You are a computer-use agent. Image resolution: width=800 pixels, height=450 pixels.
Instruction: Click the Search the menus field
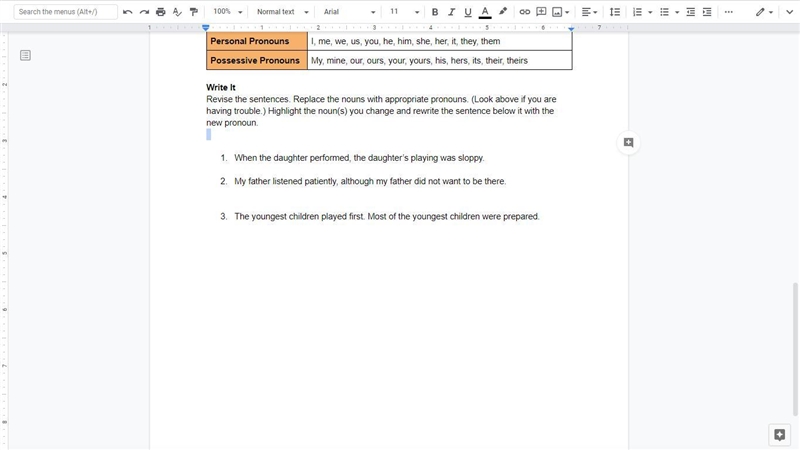[65, 12]
